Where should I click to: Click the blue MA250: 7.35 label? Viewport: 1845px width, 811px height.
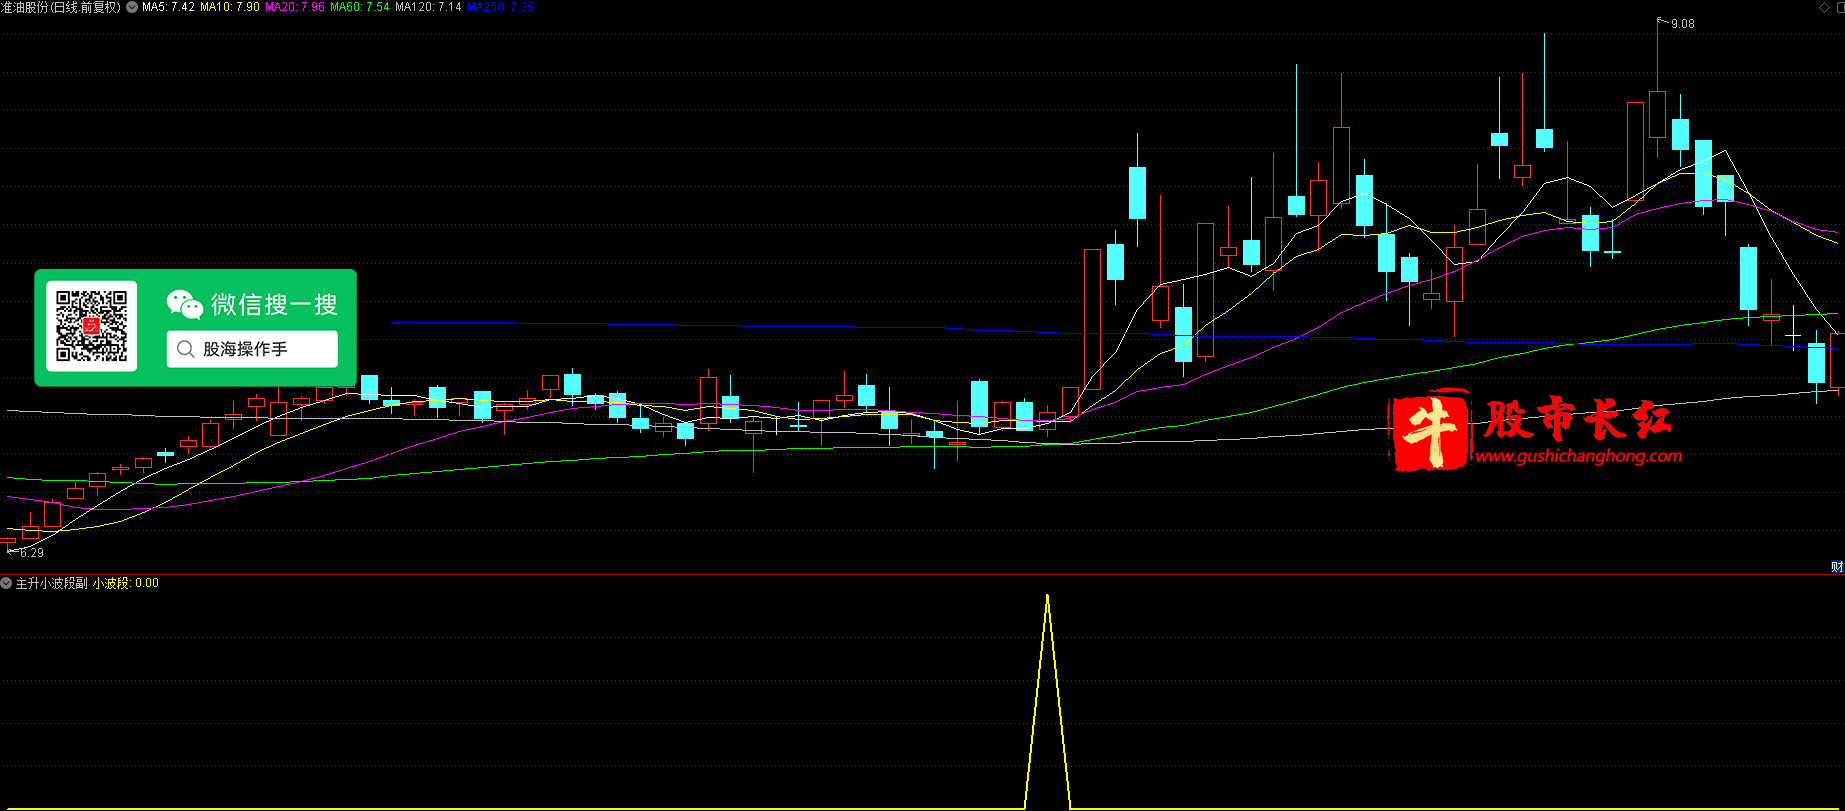tap(500, 7)
